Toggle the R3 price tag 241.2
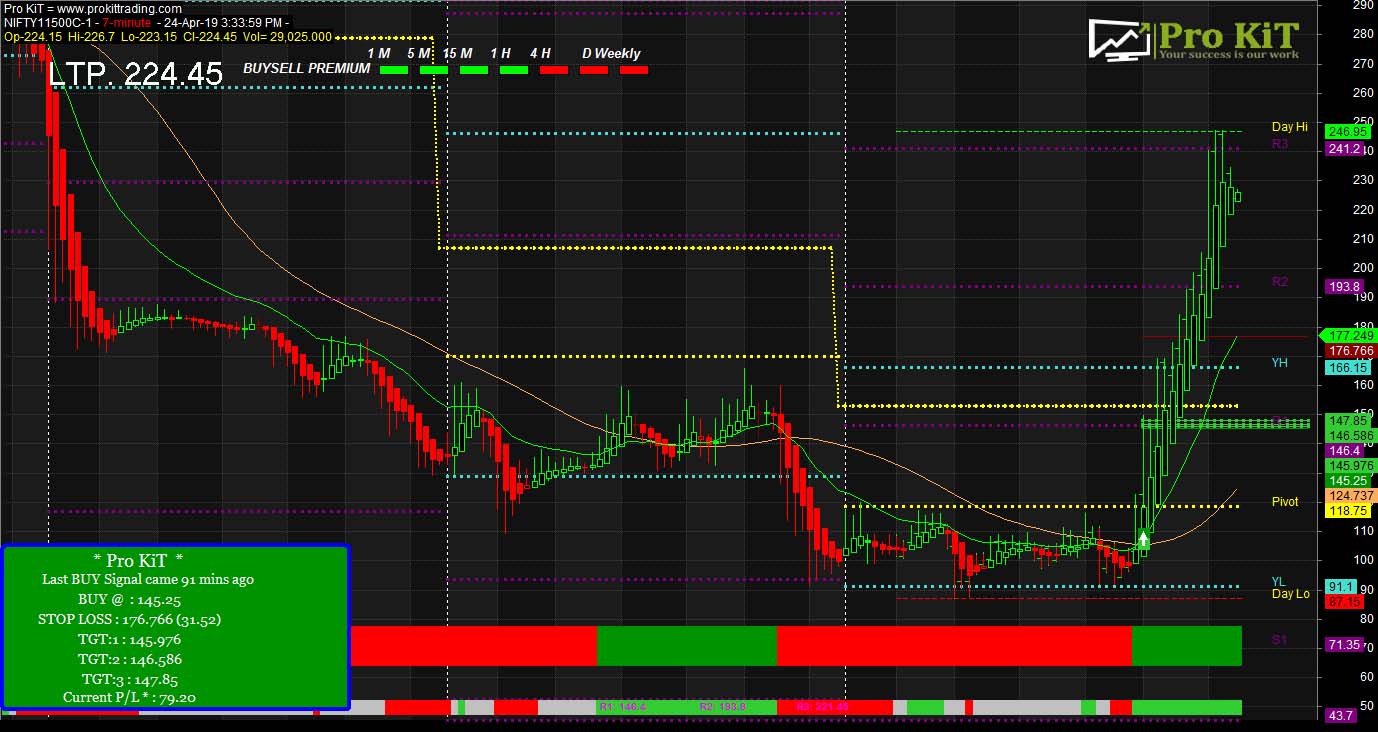Image resolution: width=1378 pixels, height=732 pixels. click(1344, 149)
